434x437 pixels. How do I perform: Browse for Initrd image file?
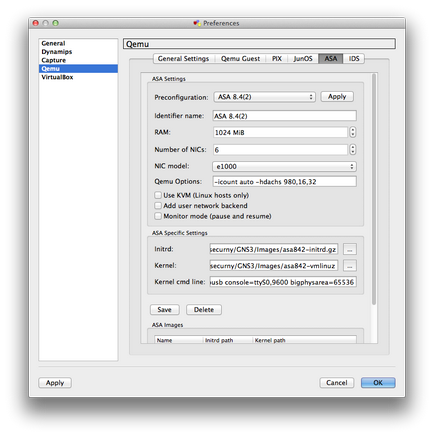[x=350, y=249]
